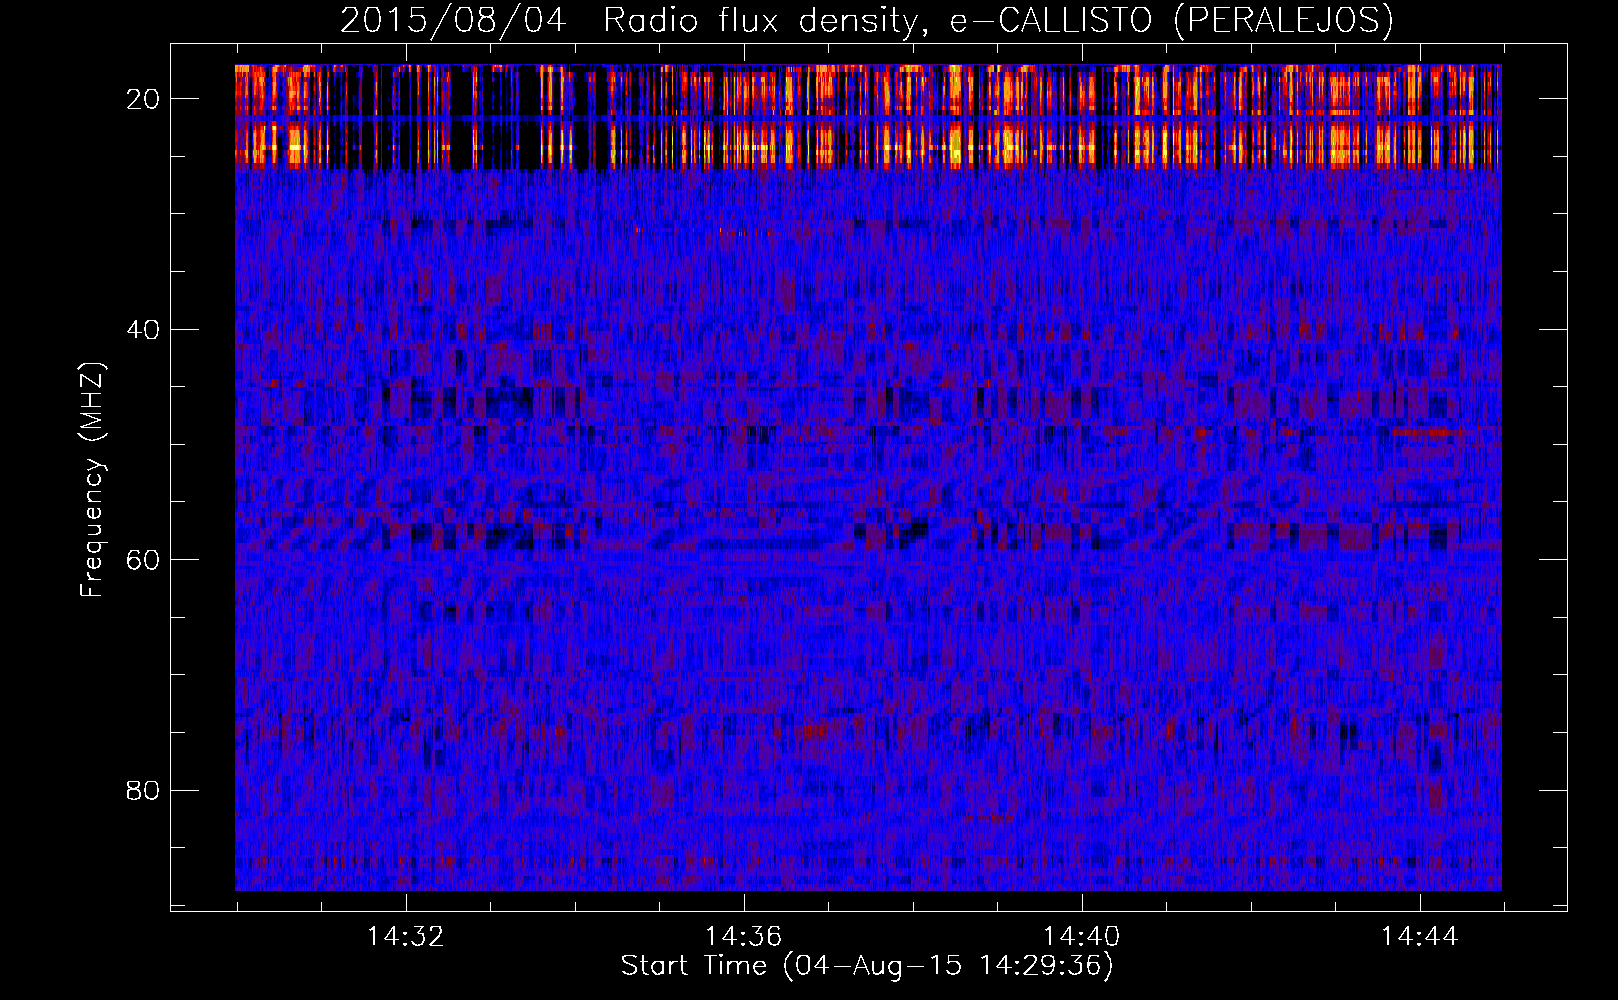Click the frequency tick label '40'
Viewport: 1618px width, 1000px height.
click(143, 329)
